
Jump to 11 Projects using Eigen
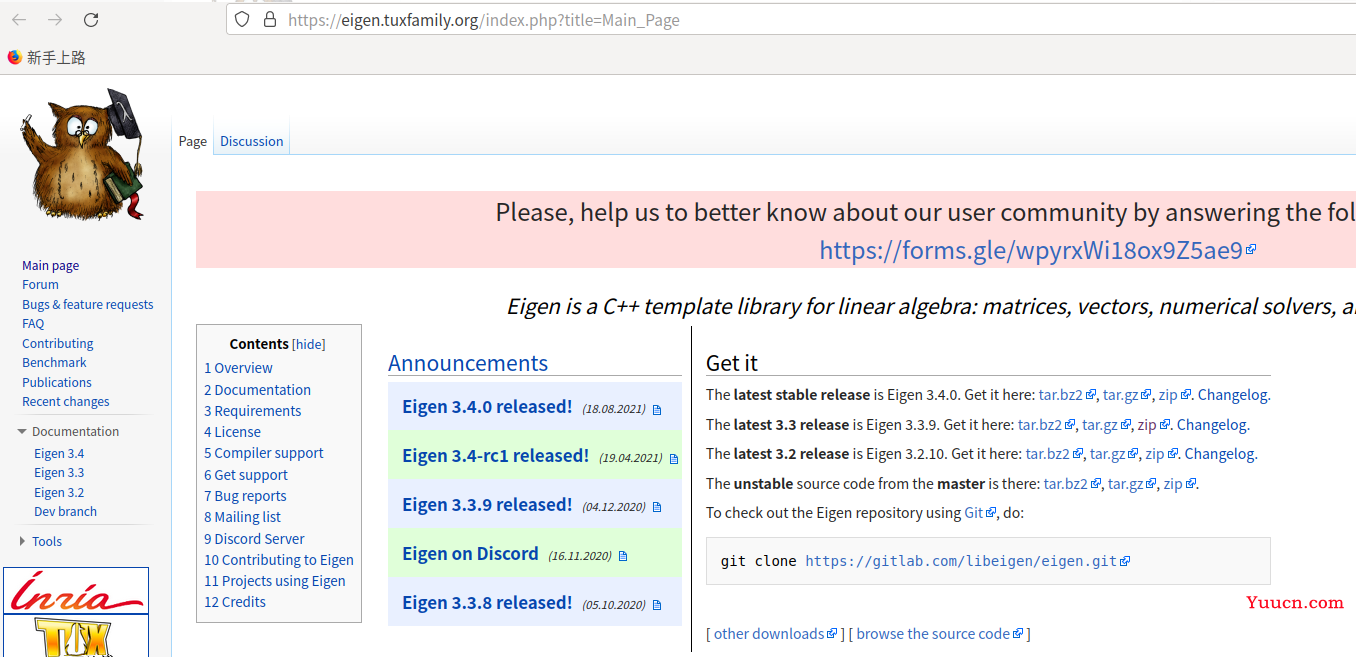click(x=275, y=581)
